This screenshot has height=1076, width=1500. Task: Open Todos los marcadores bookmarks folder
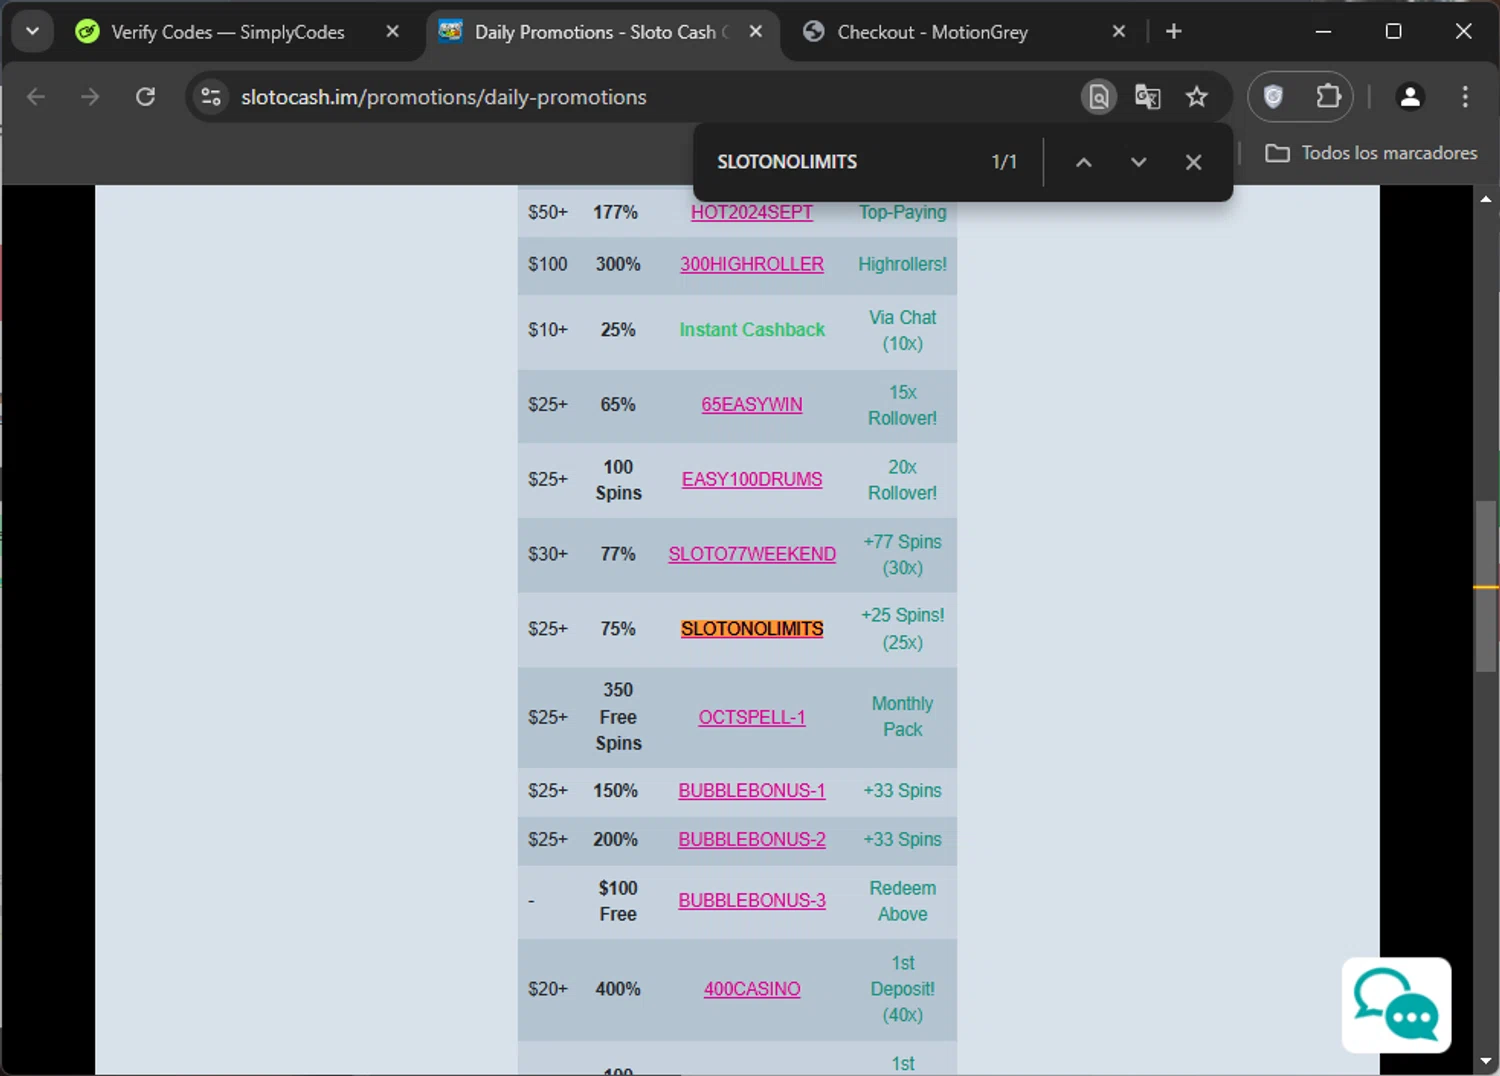(x=1371, y=153)
